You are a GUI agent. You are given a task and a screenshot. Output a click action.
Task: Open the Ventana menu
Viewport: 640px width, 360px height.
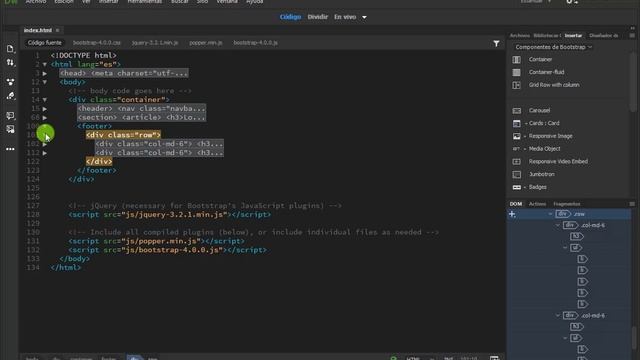point(227,2)
